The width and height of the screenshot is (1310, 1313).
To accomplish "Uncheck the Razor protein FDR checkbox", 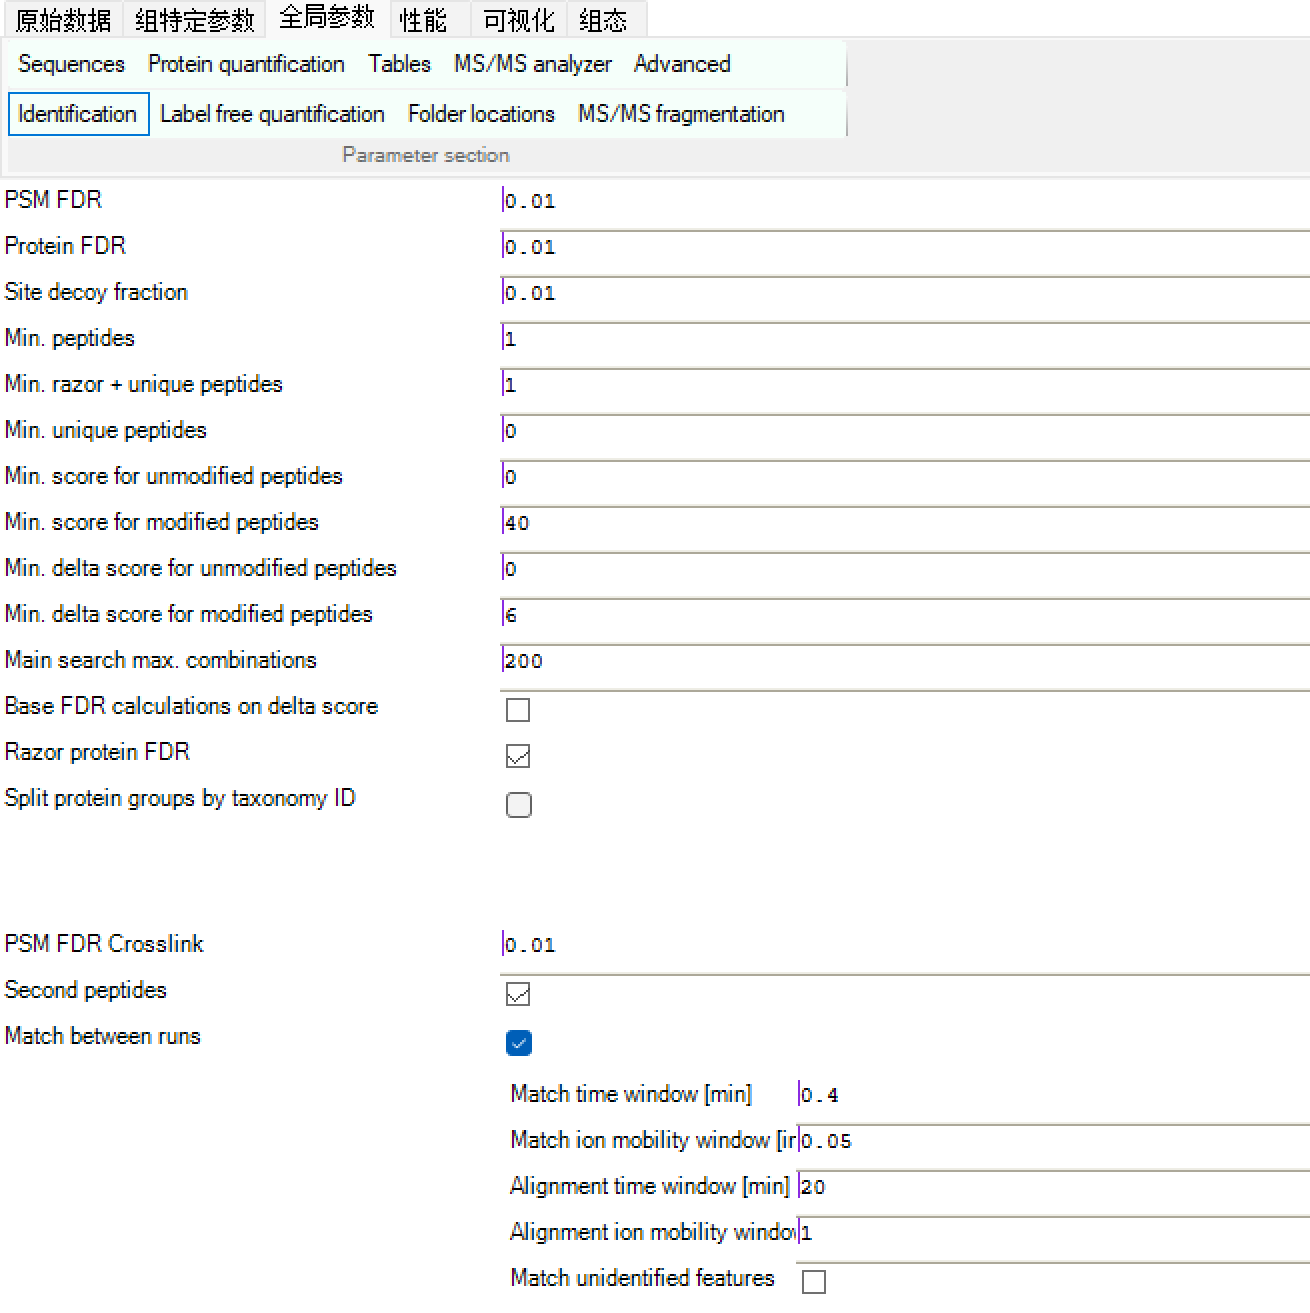I will click(518, 756).
